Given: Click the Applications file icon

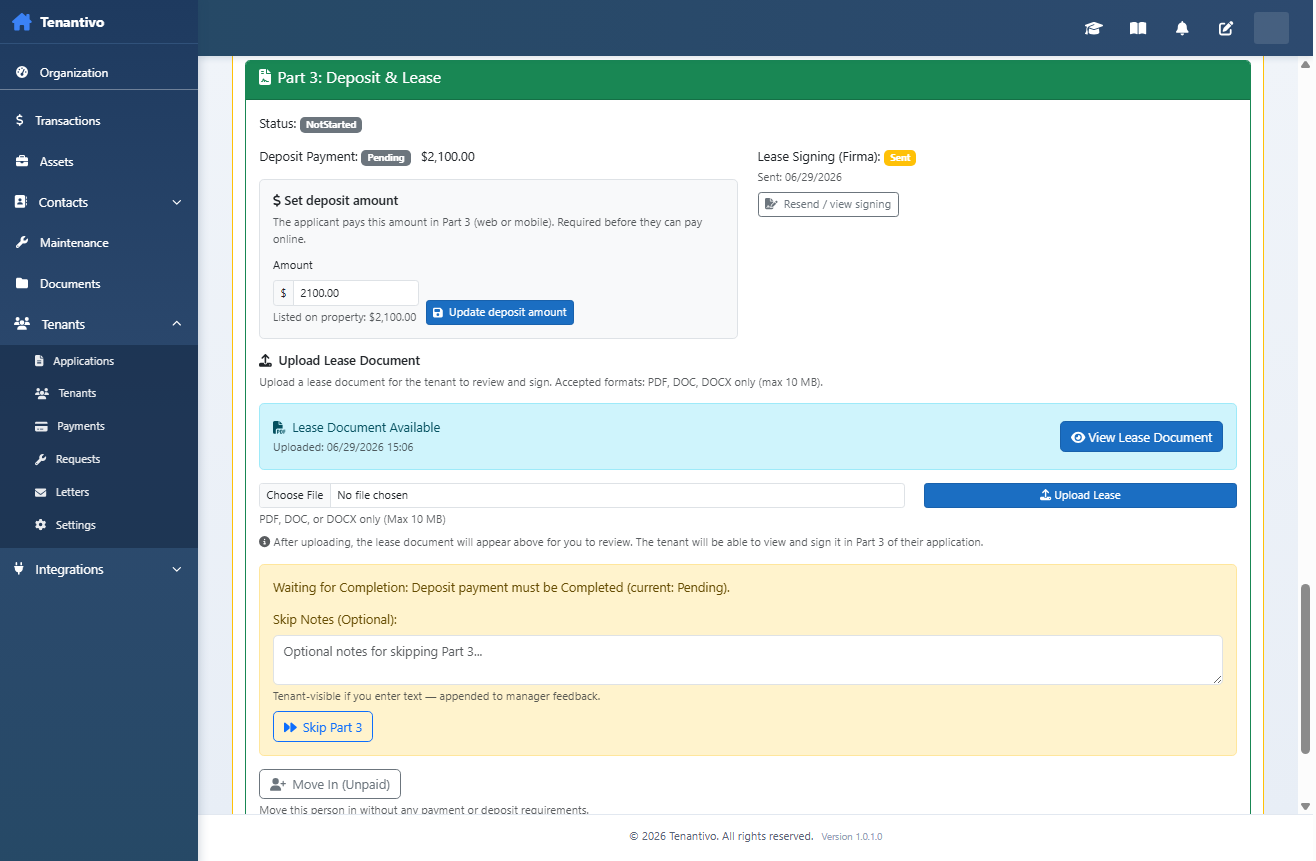Looking at the screenshot, I should click(x=40, y=361).
